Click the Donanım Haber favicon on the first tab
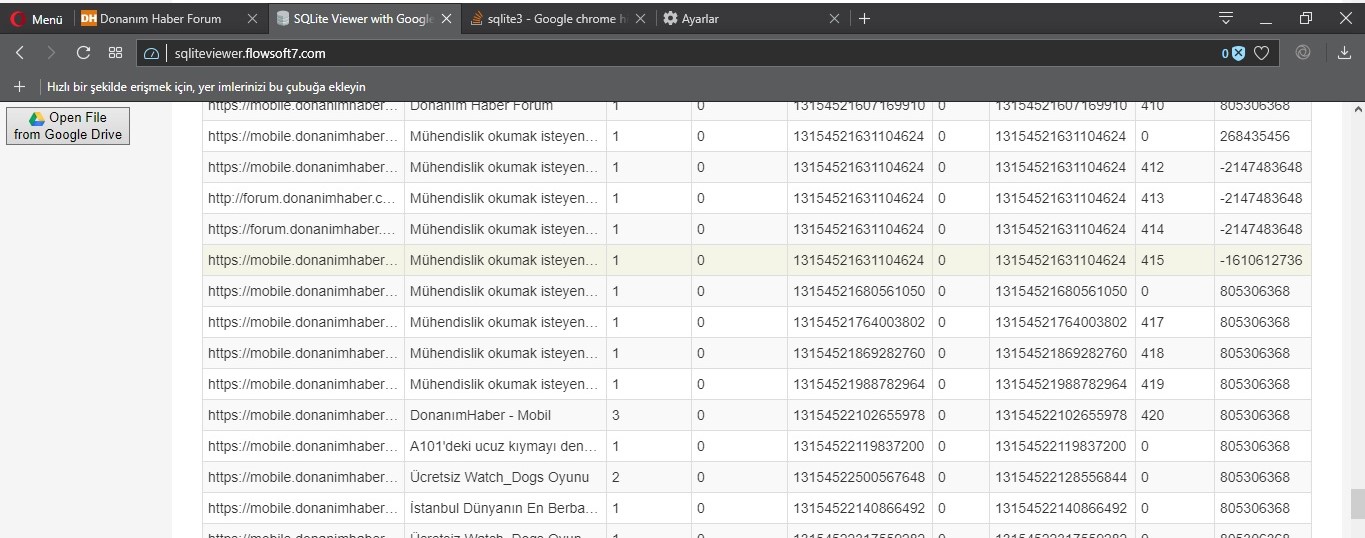The width and height of the screenshot is (1365, 538). [88, 19]
